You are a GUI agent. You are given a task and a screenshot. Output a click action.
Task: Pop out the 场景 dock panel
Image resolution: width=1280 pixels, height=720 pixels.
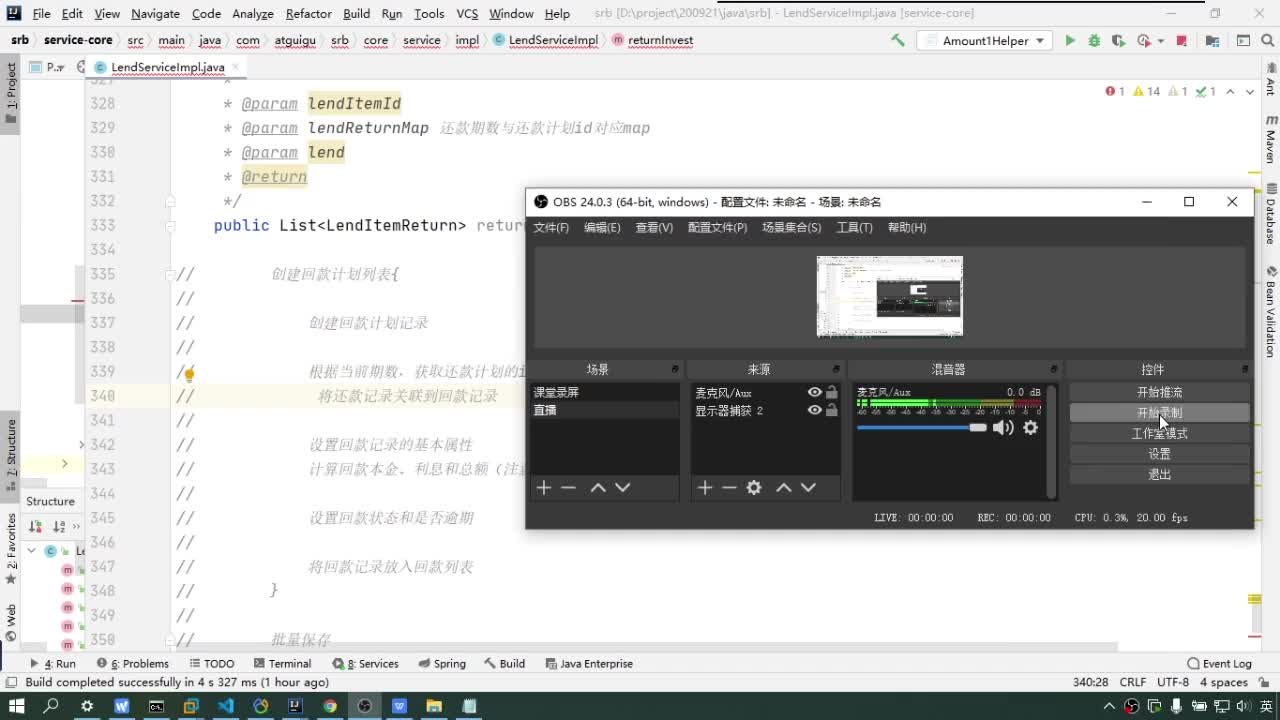[x=675, y=369]
